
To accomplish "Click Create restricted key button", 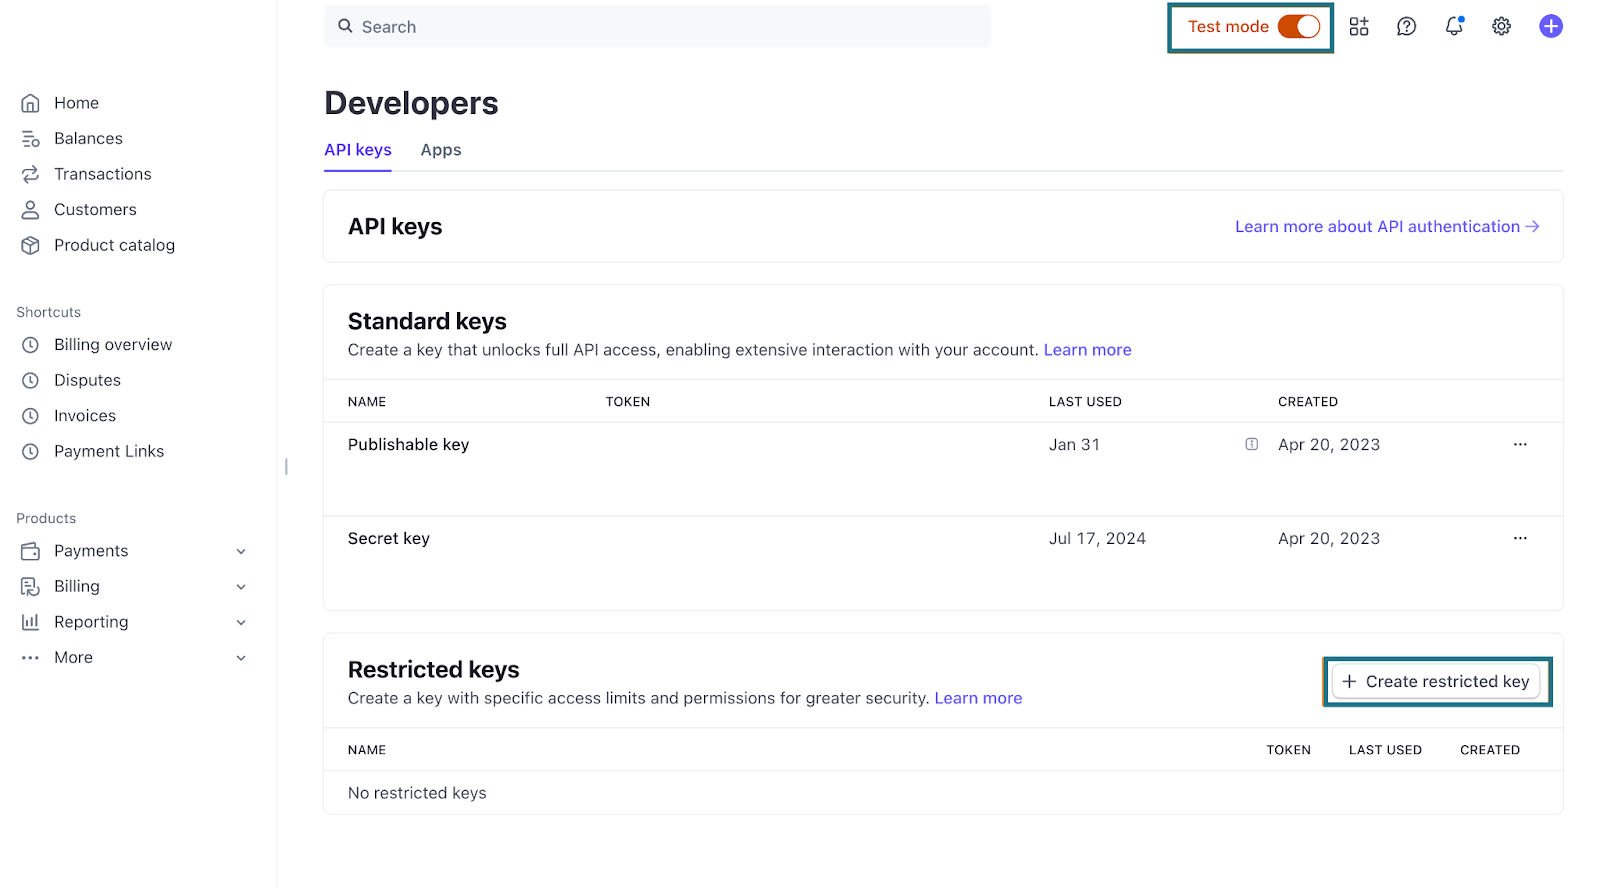I will pyautogui.click(x=1436, y=681).
